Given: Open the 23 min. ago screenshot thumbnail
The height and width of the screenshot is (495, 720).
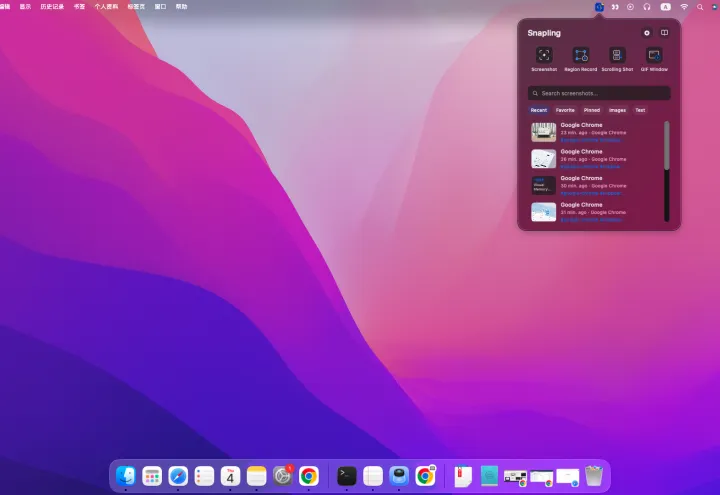Looking at the screenshot, I should click(x=544, y=132).
